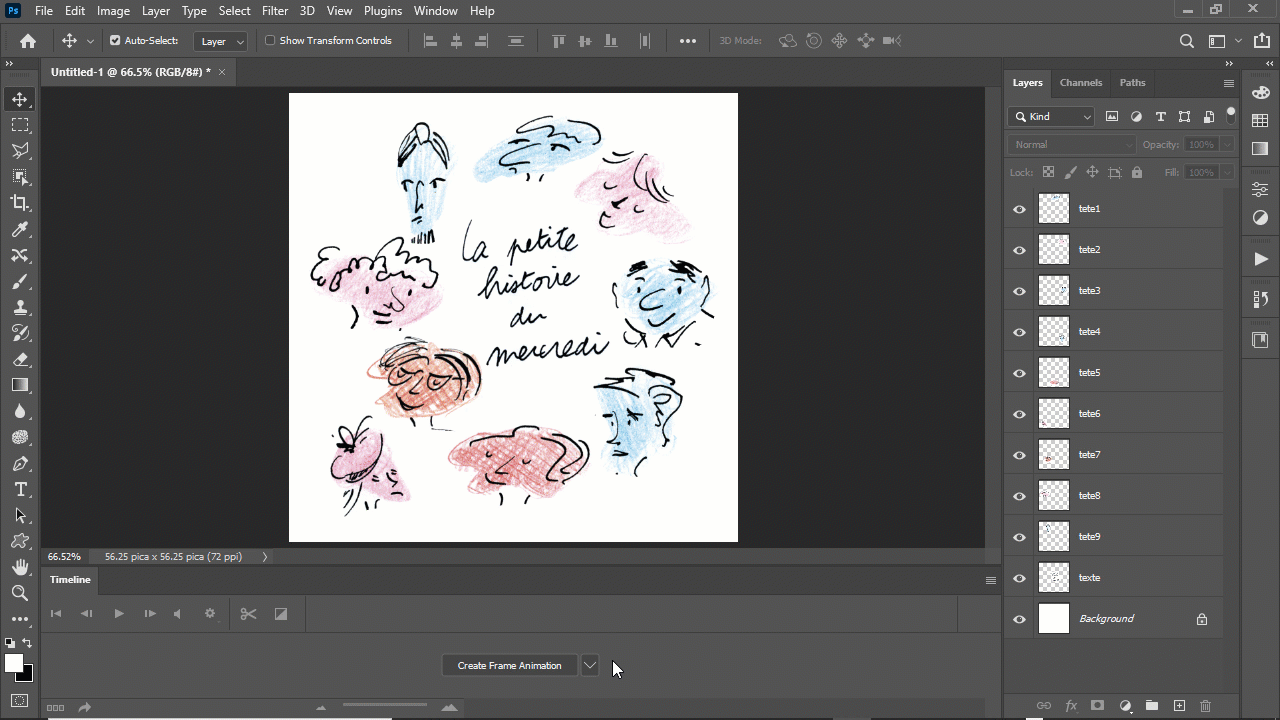1280x720 pixels.
Task: Open the Filter menu
Action: click(x=275, y=11)
